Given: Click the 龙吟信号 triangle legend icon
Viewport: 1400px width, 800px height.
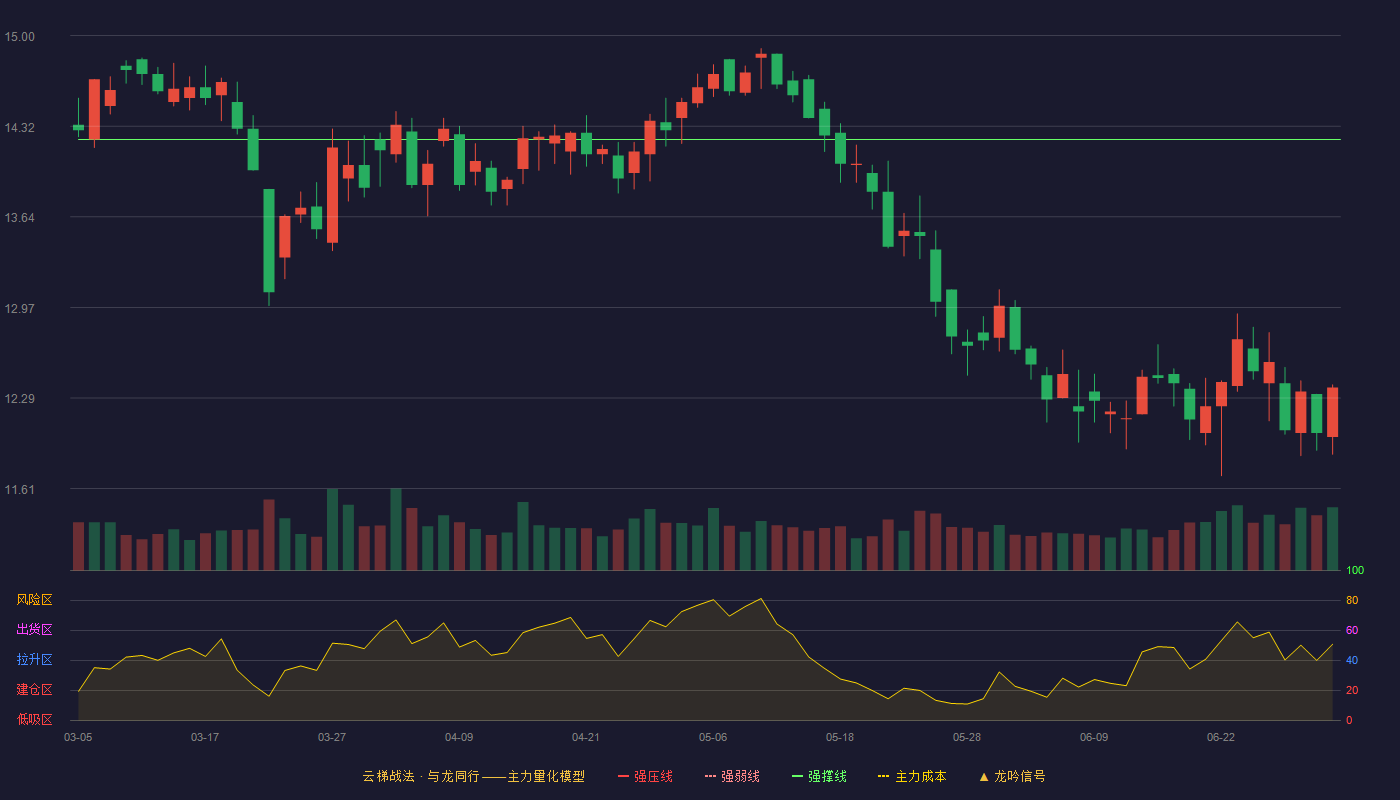Looking at the screenshot, I should pos(984,776).
